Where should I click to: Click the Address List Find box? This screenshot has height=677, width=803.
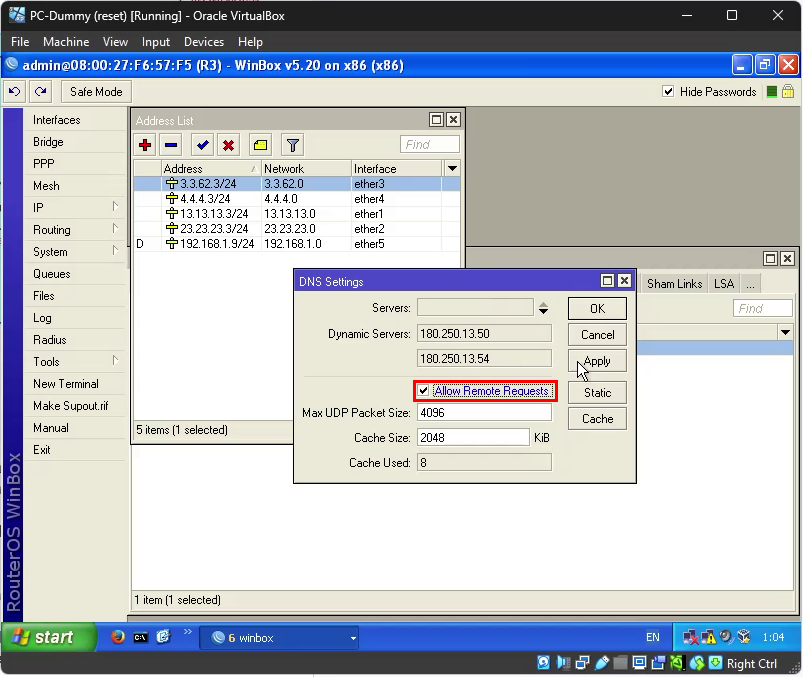click(430, 145)
